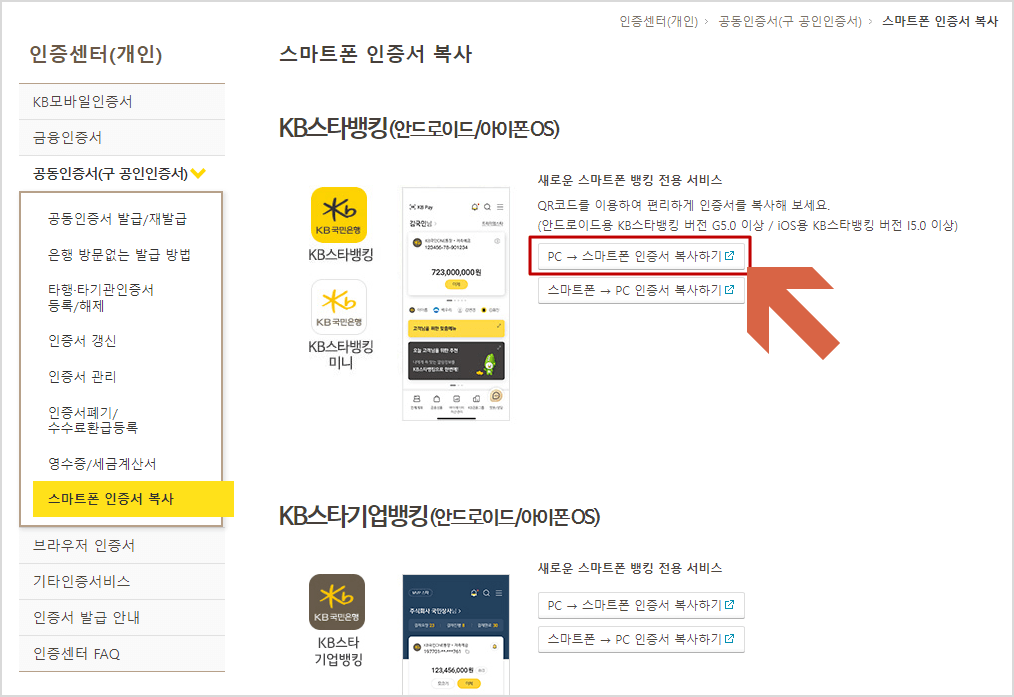The width and height of the screenshot is (1014, 697).
Task: Click the KB스타기업뱅킹 phone screenshot thumbnail
Action: [x=456, y=634]
